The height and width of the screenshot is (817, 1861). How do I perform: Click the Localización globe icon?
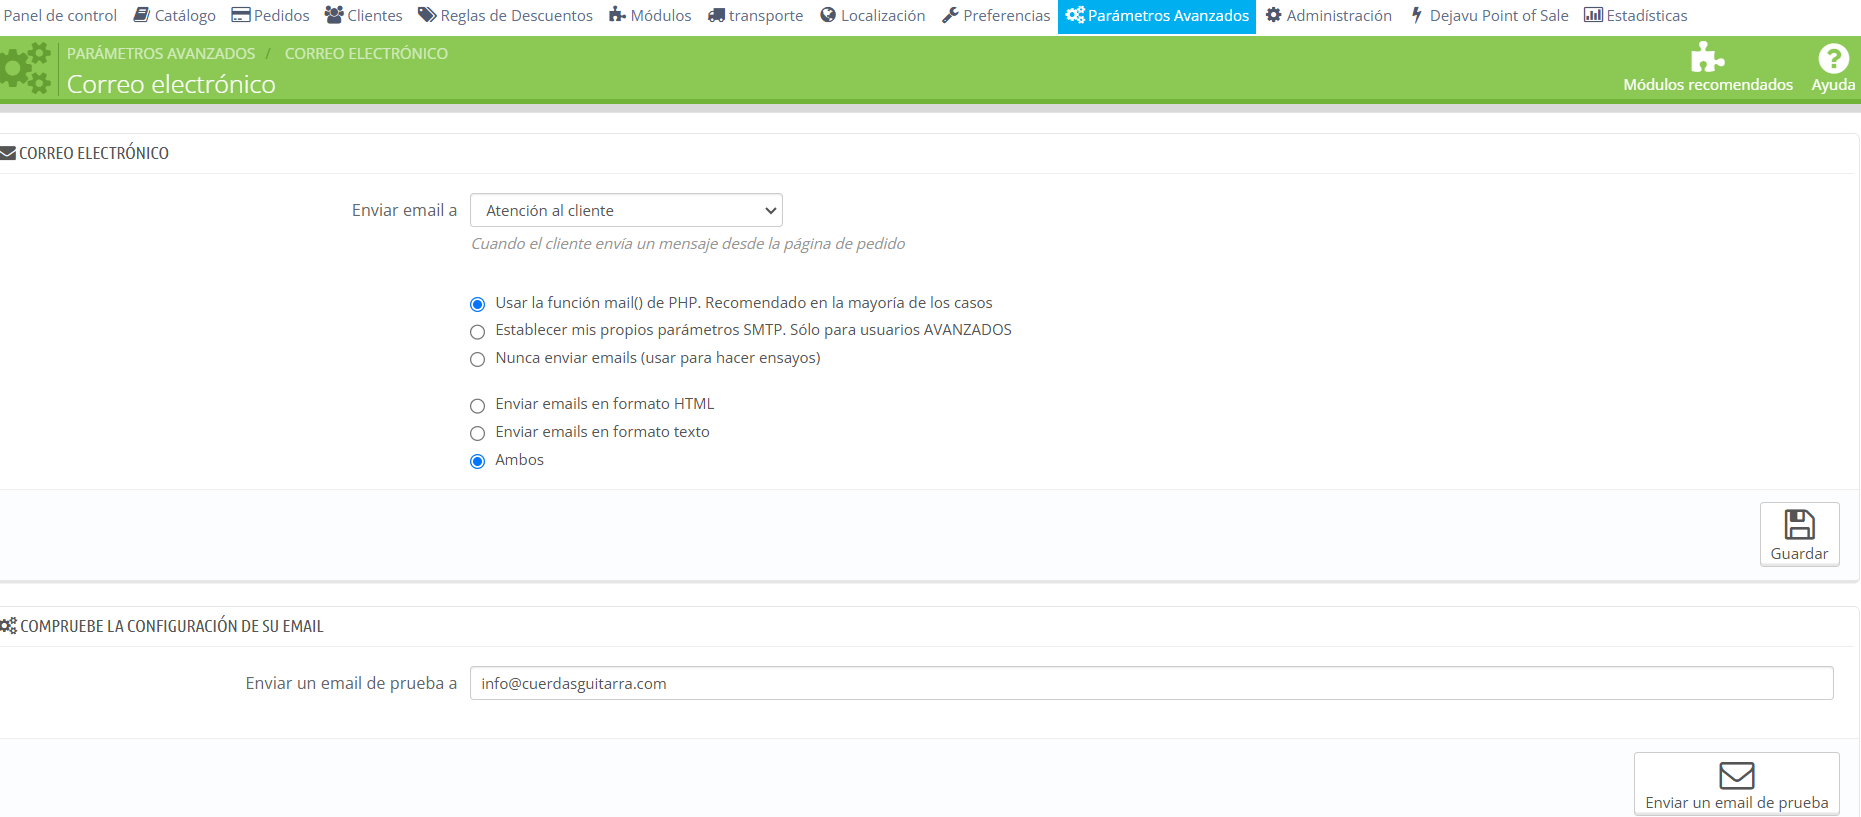pos(828,15)
